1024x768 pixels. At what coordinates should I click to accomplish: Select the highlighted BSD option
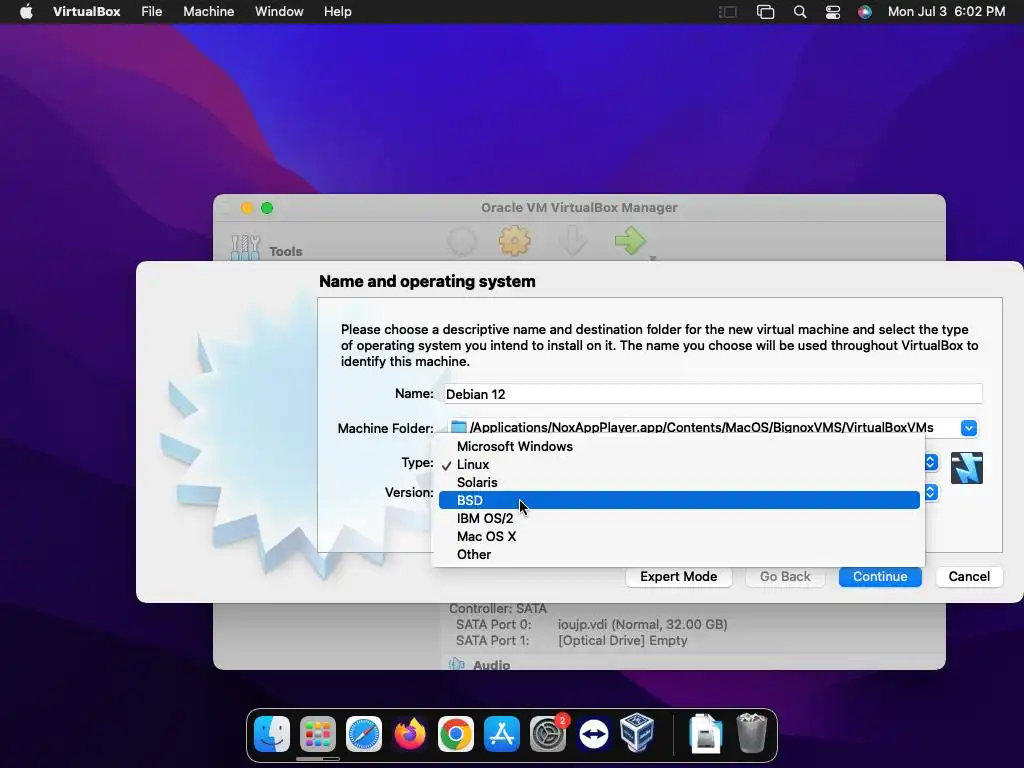point(679,500)
